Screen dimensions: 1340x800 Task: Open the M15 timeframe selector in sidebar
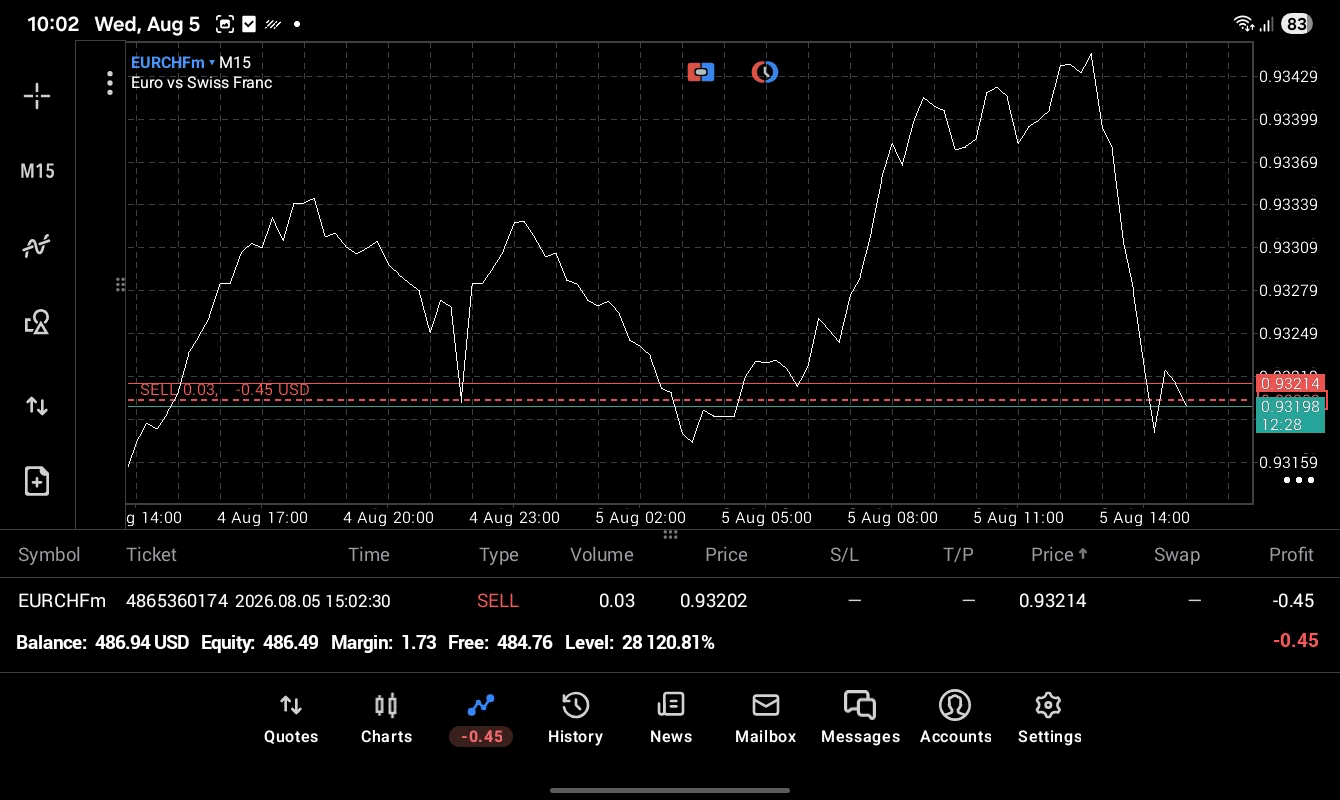tap(37, 171)
